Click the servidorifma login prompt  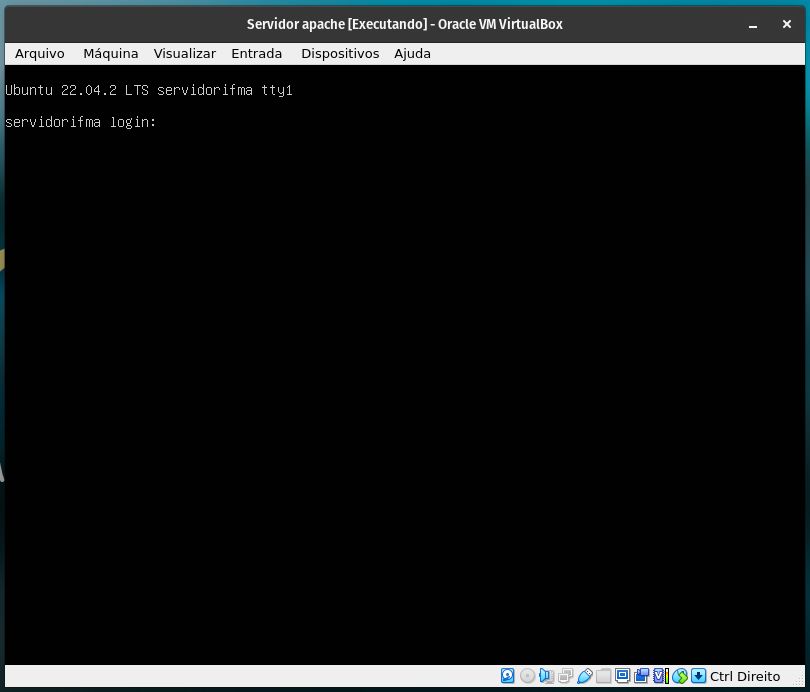82,122
